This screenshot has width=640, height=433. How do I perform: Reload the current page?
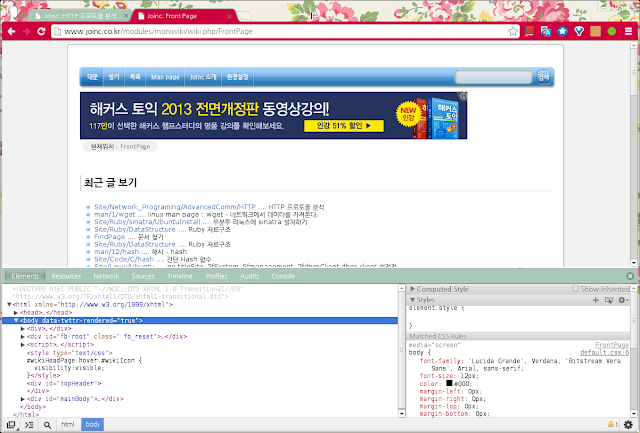pyautogui.click(x=41, y=31)
